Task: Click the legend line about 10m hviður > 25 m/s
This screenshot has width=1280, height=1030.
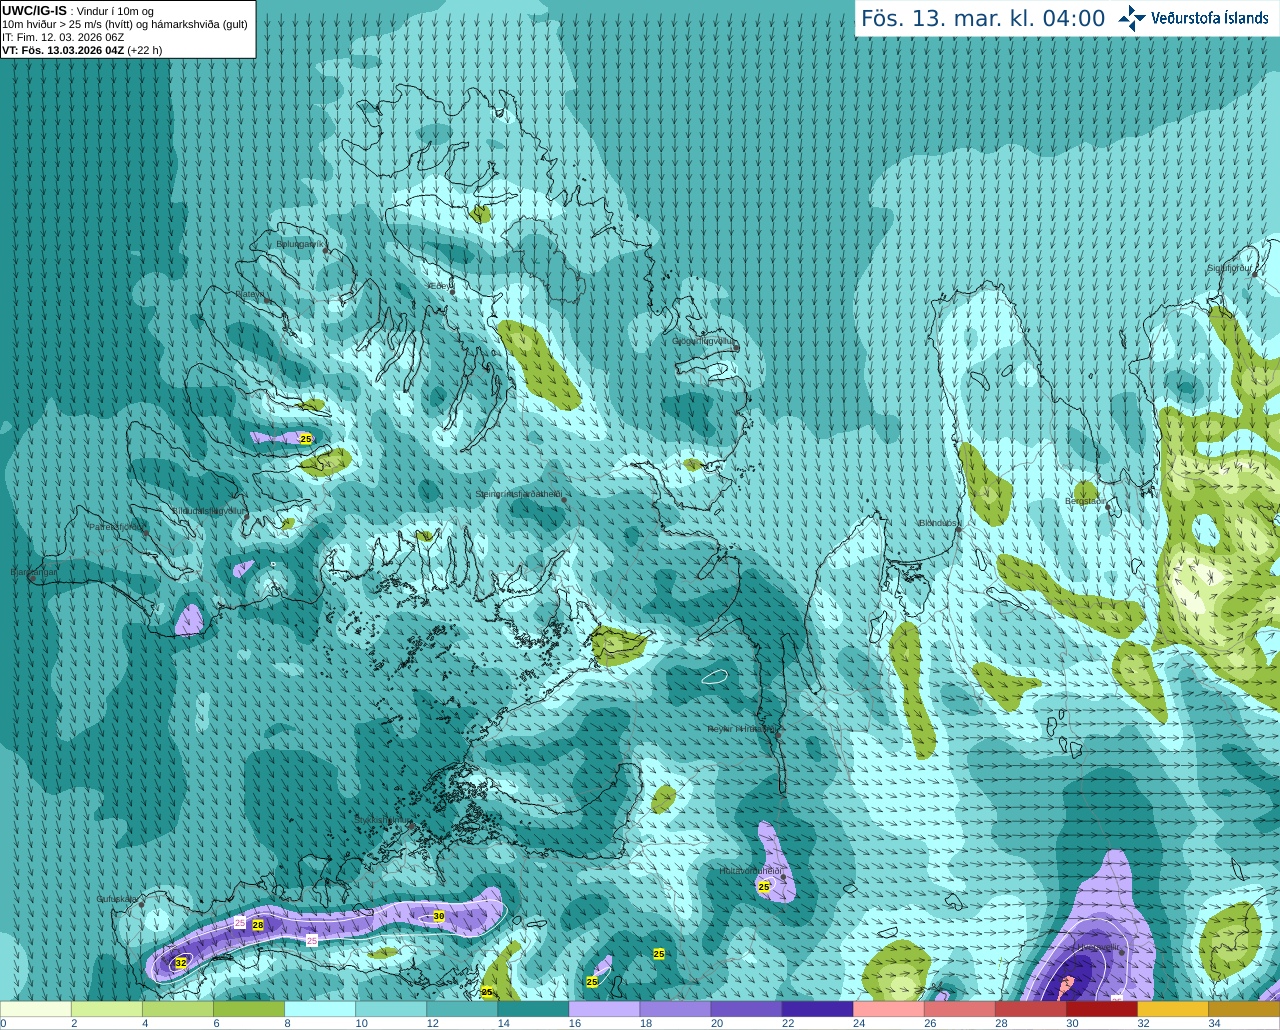Action: (x=125, y=24)
